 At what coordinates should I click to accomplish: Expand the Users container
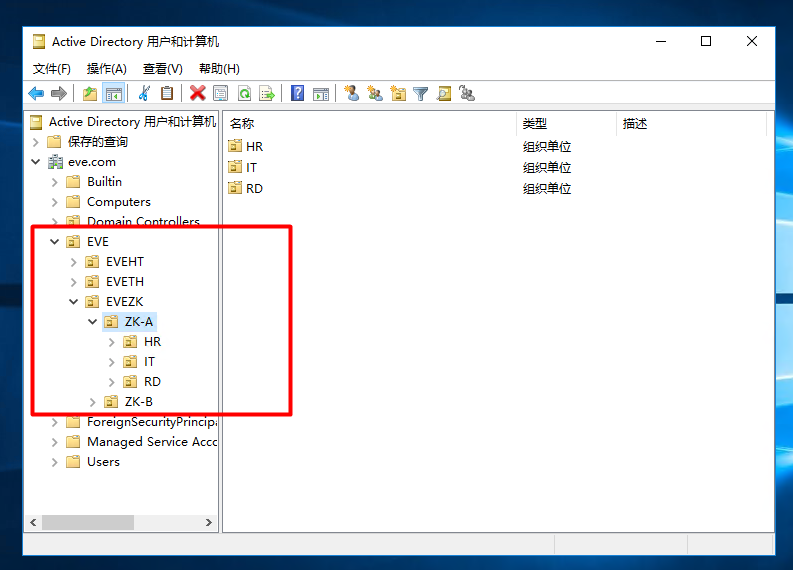55,462
